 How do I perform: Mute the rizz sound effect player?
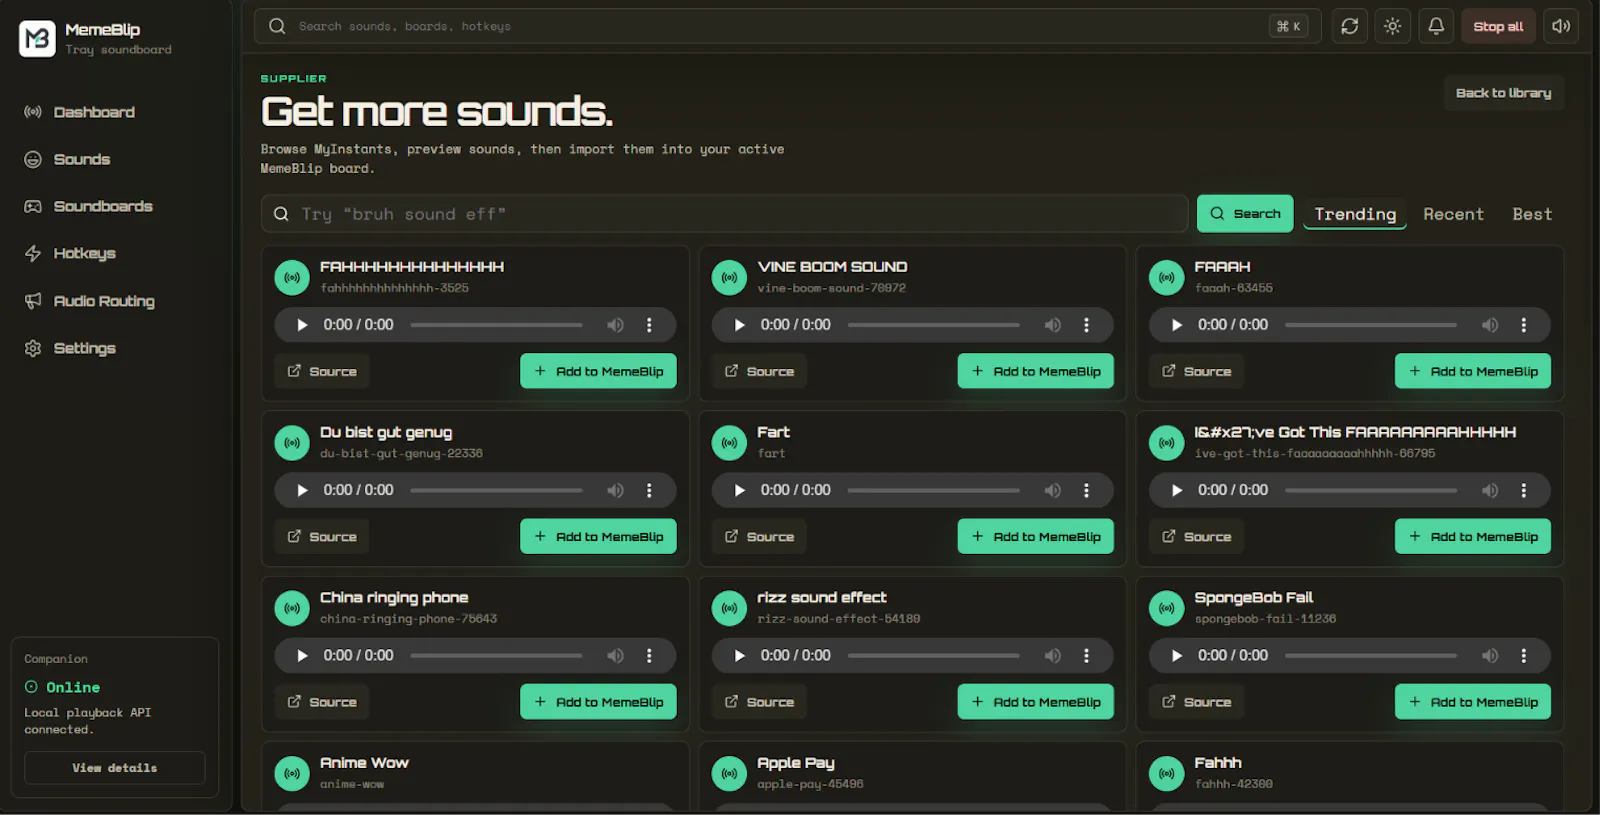click(1052, 656)
